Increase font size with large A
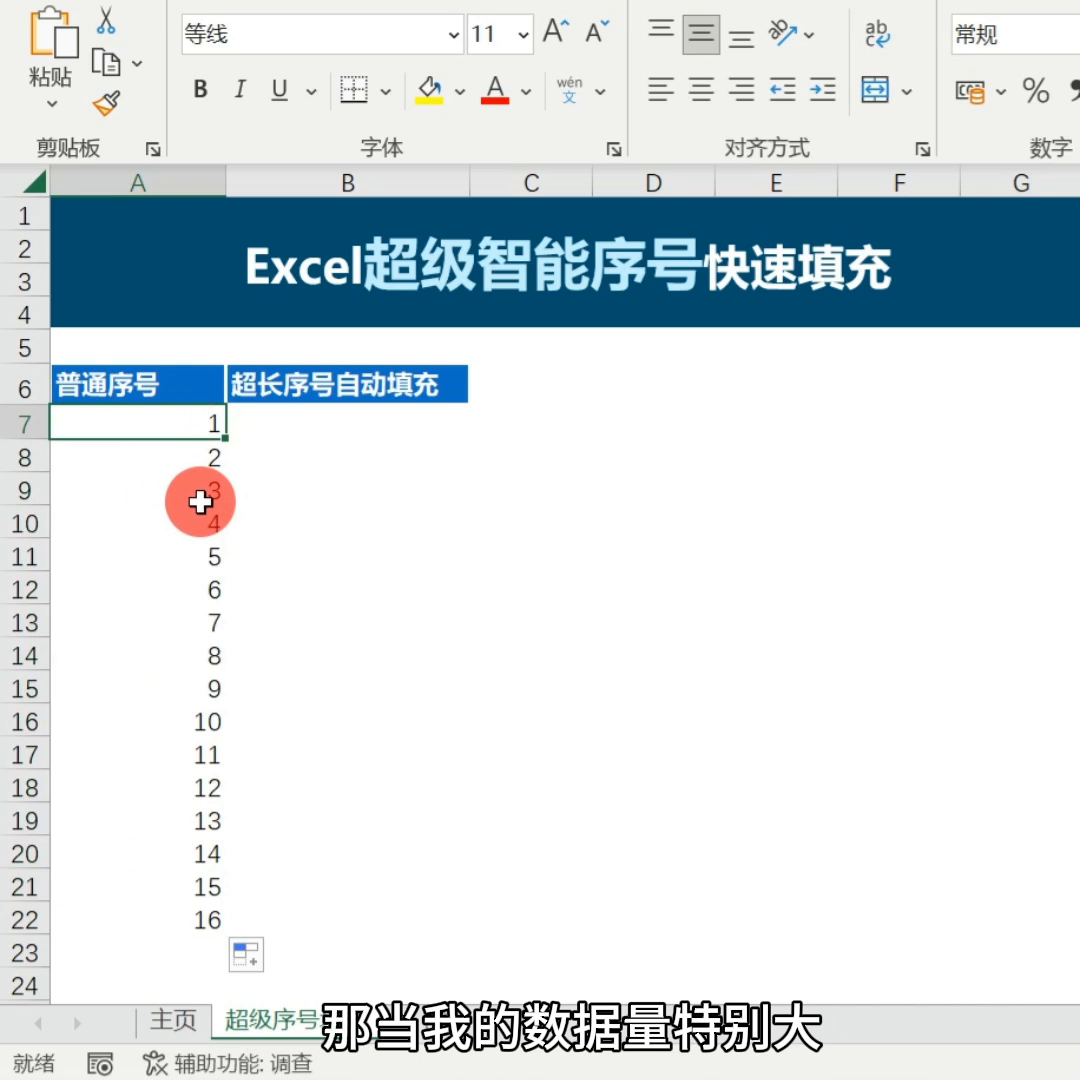Viewport: 1080px width, 1080px height. tap(556, 32)
